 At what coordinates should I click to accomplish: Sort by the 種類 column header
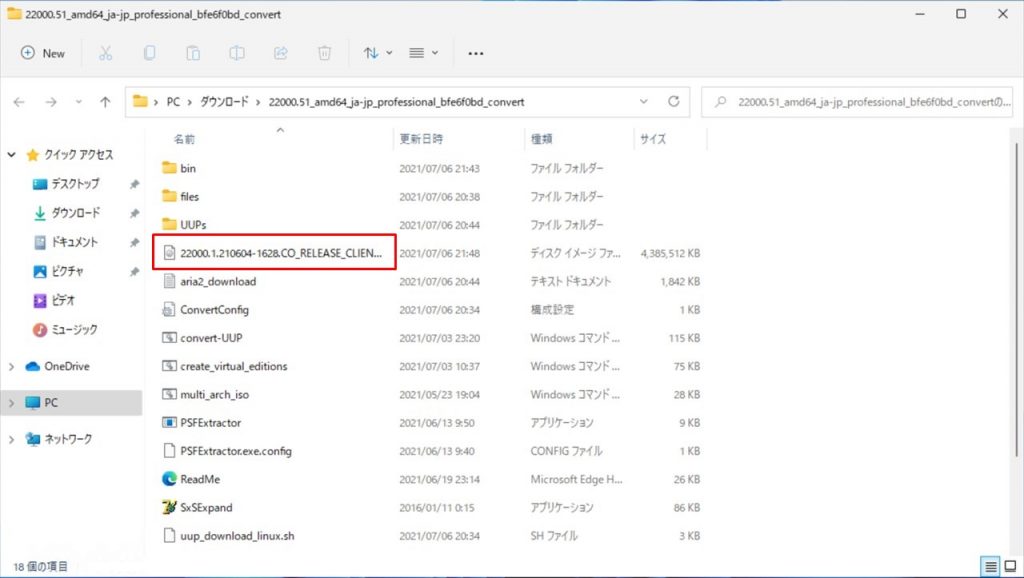(541, 138)
